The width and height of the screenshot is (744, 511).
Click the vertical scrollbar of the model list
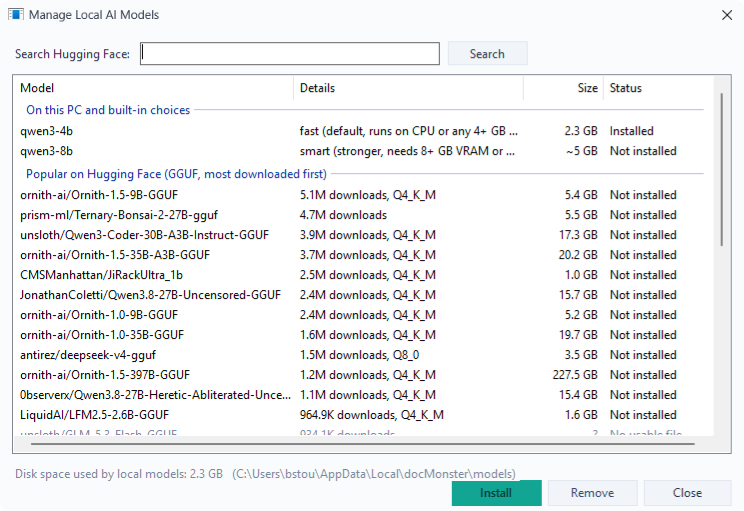pos(722,169)
